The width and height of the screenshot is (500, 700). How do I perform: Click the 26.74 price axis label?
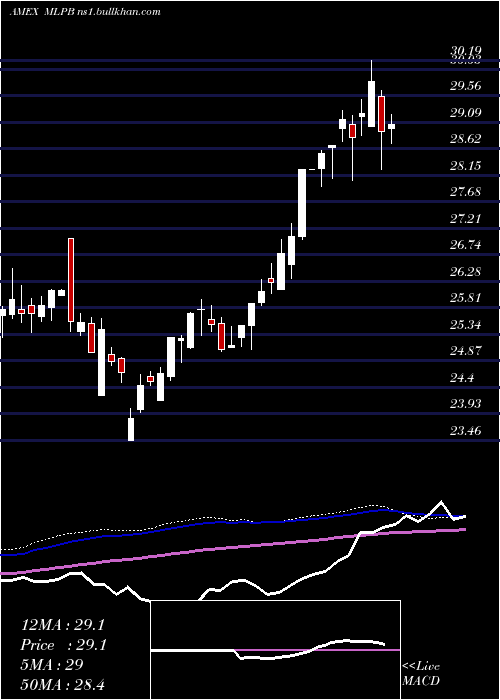tap(466, 245)
